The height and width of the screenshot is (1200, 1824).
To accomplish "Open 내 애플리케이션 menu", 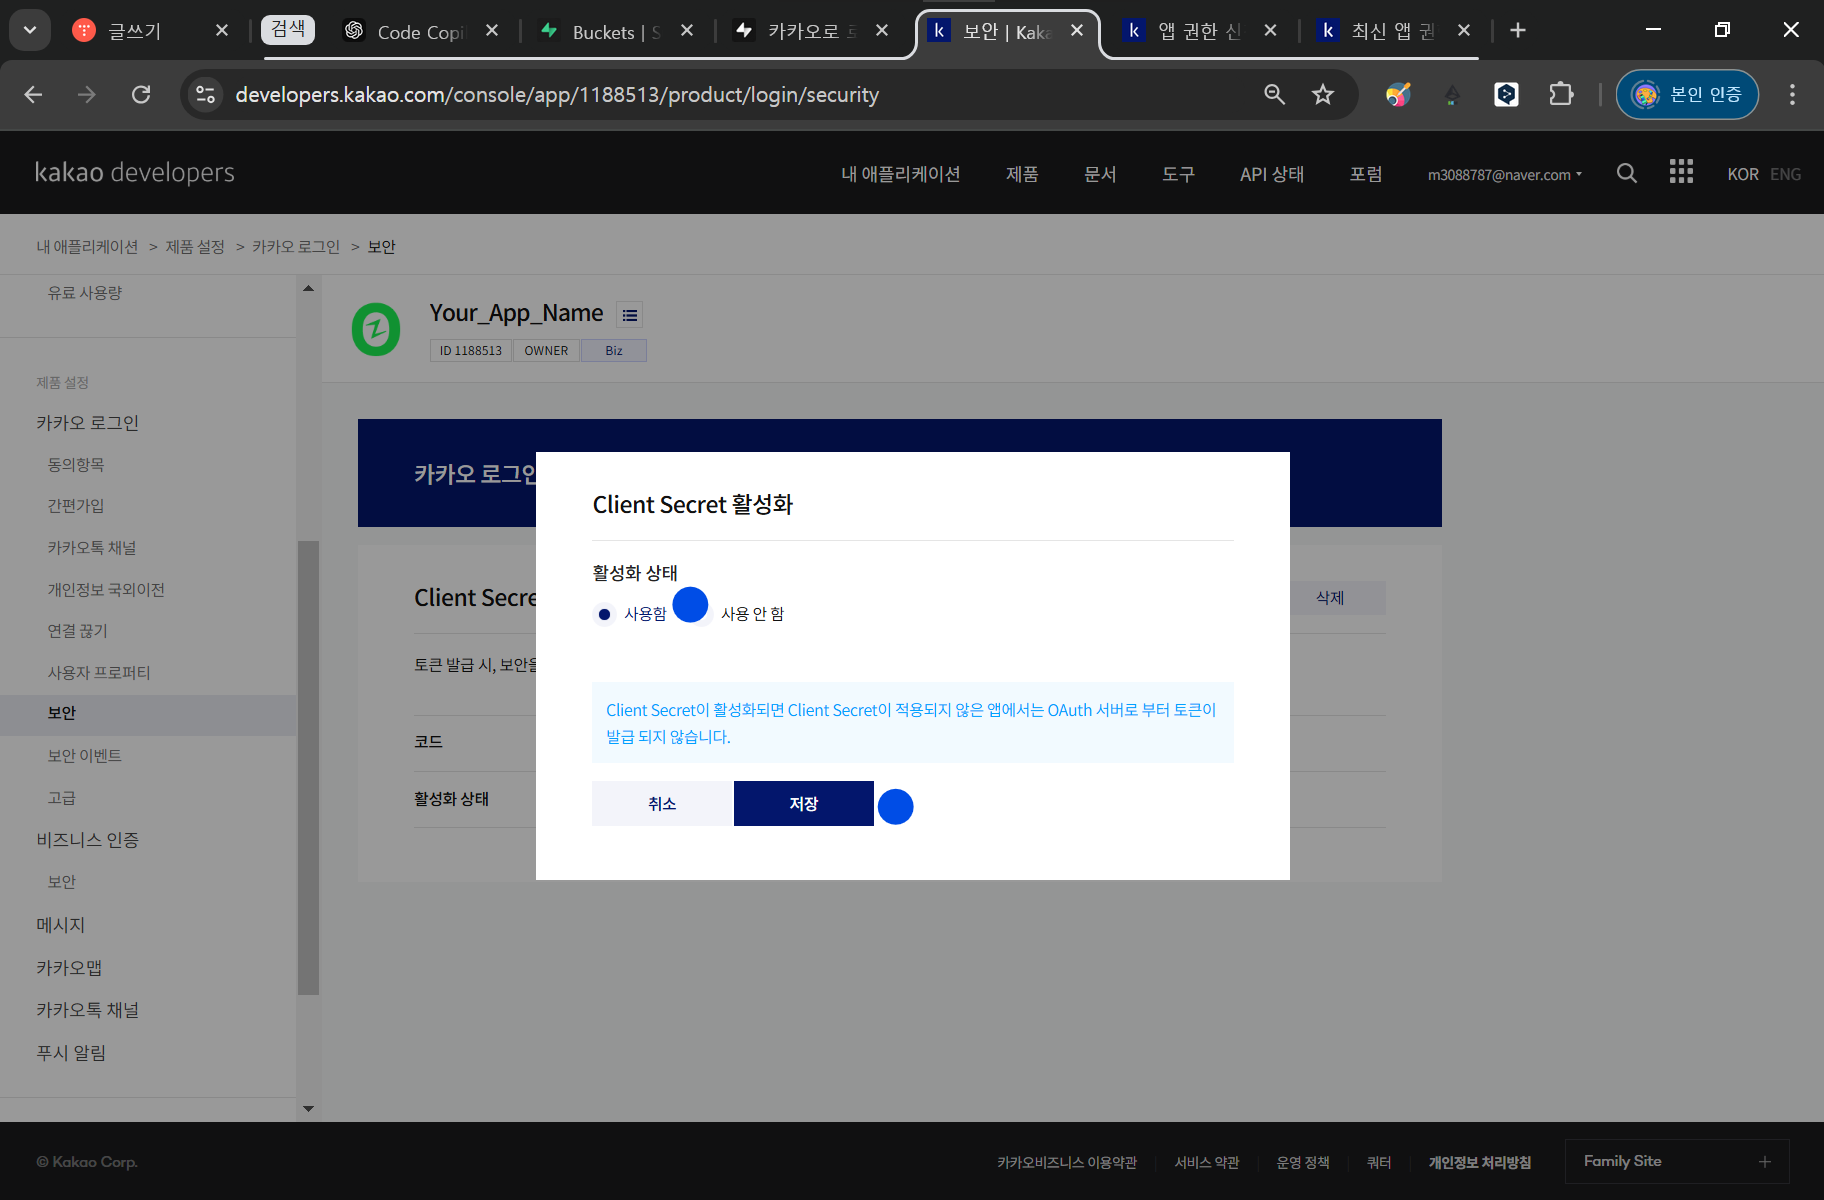I will click(x=900, y=174).
